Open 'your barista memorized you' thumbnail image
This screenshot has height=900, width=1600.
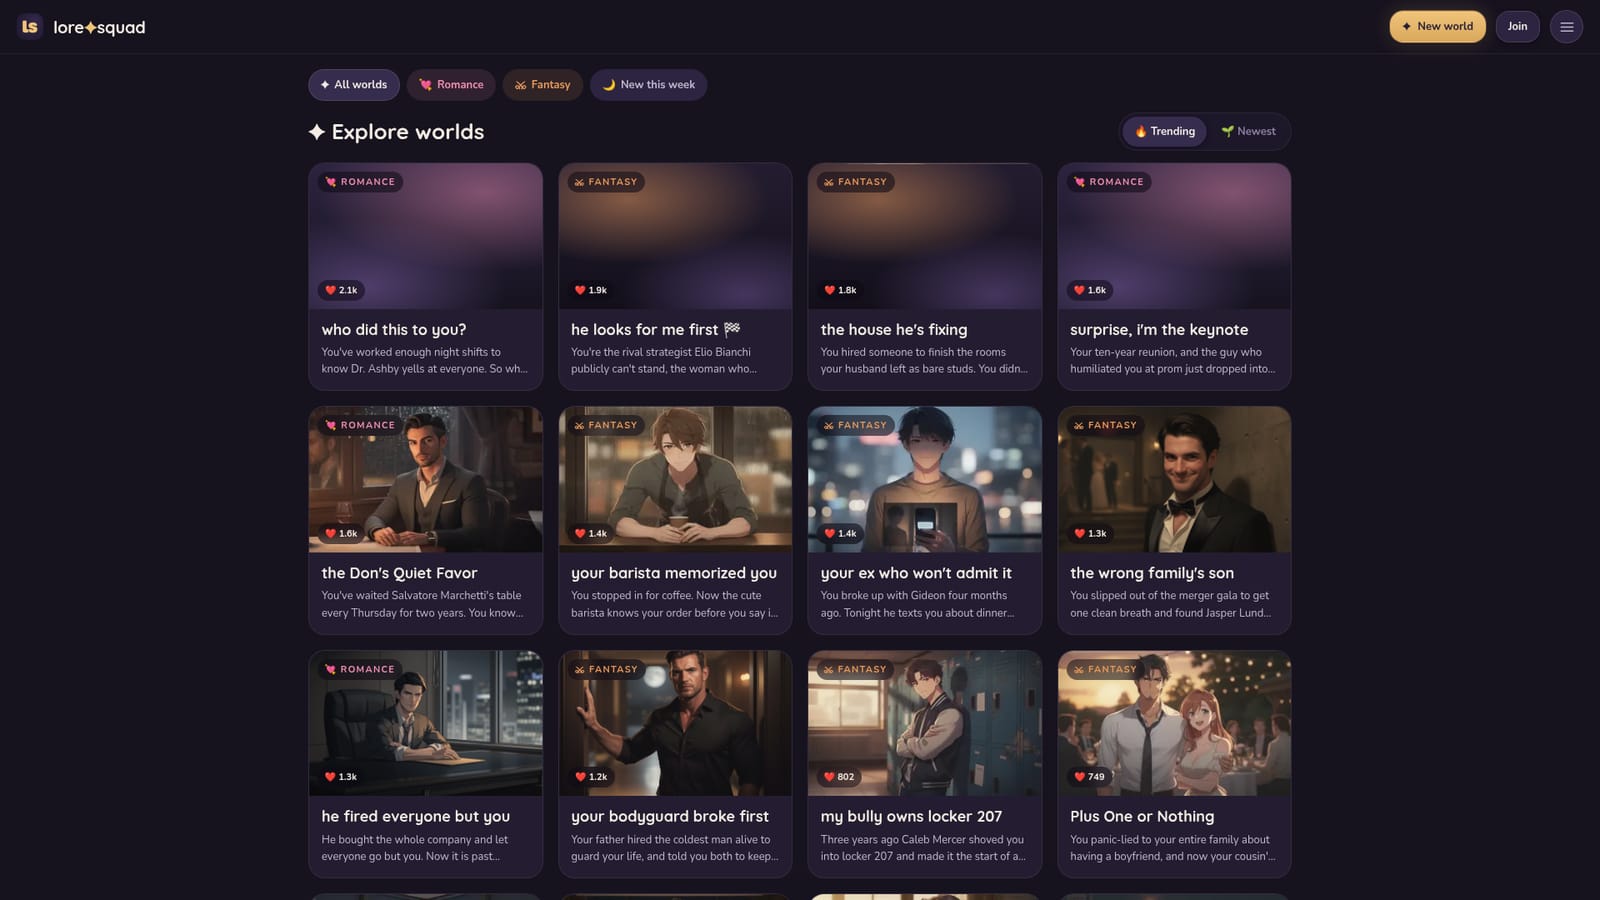coord(675,479)
